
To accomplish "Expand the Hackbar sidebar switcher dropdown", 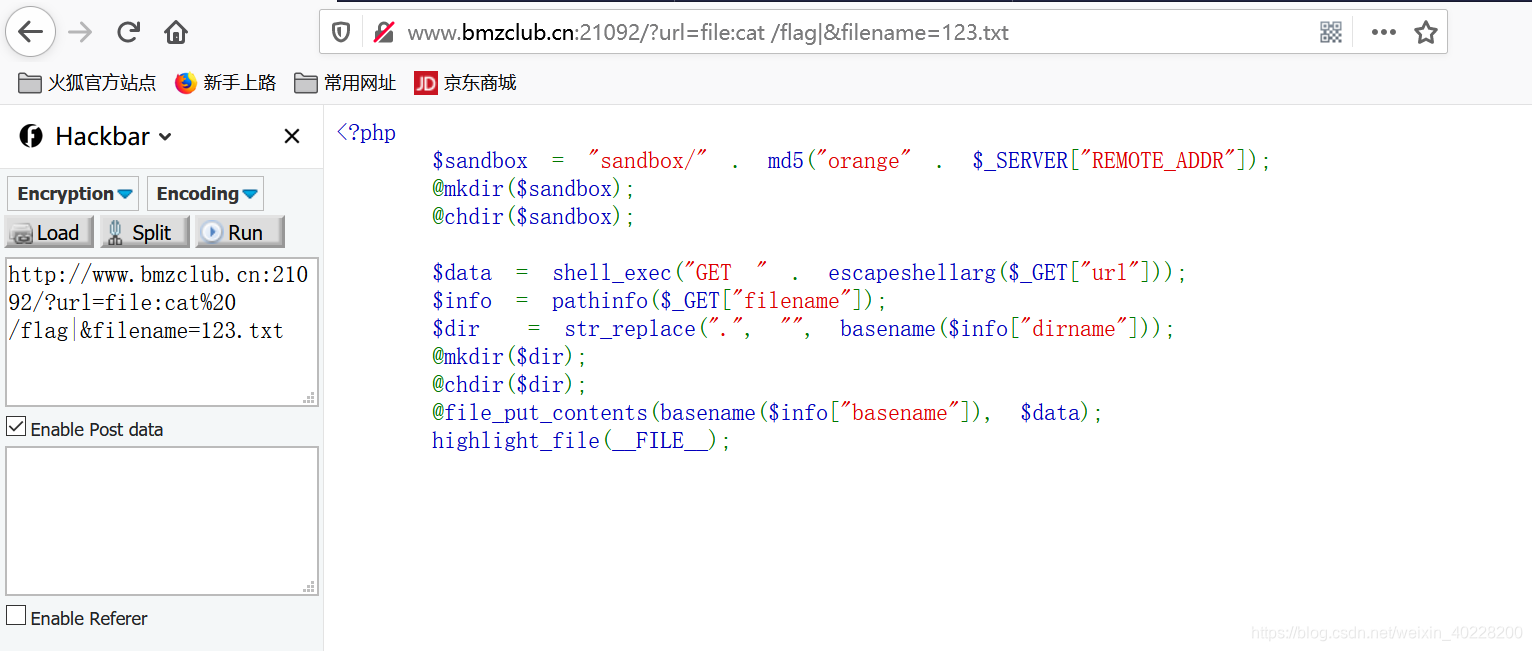I will (x=165, y=137).
